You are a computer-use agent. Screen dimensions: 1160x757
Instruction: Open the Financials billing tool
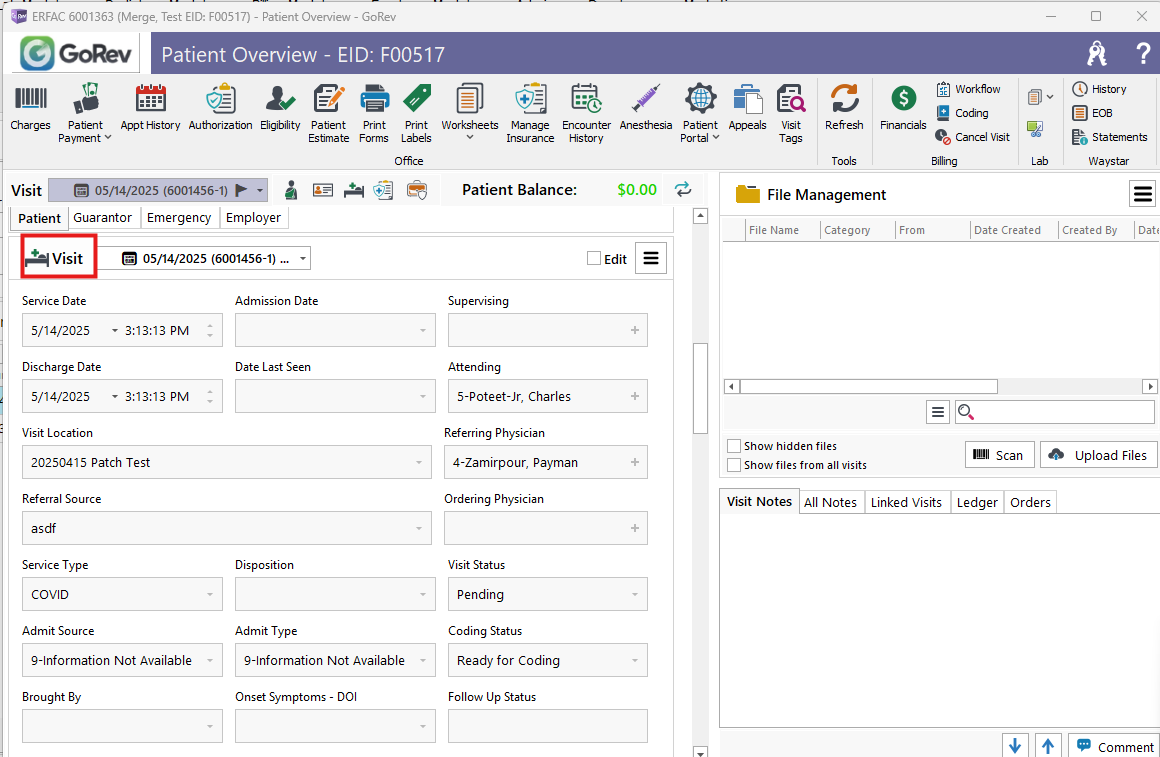tap(903, 108)
